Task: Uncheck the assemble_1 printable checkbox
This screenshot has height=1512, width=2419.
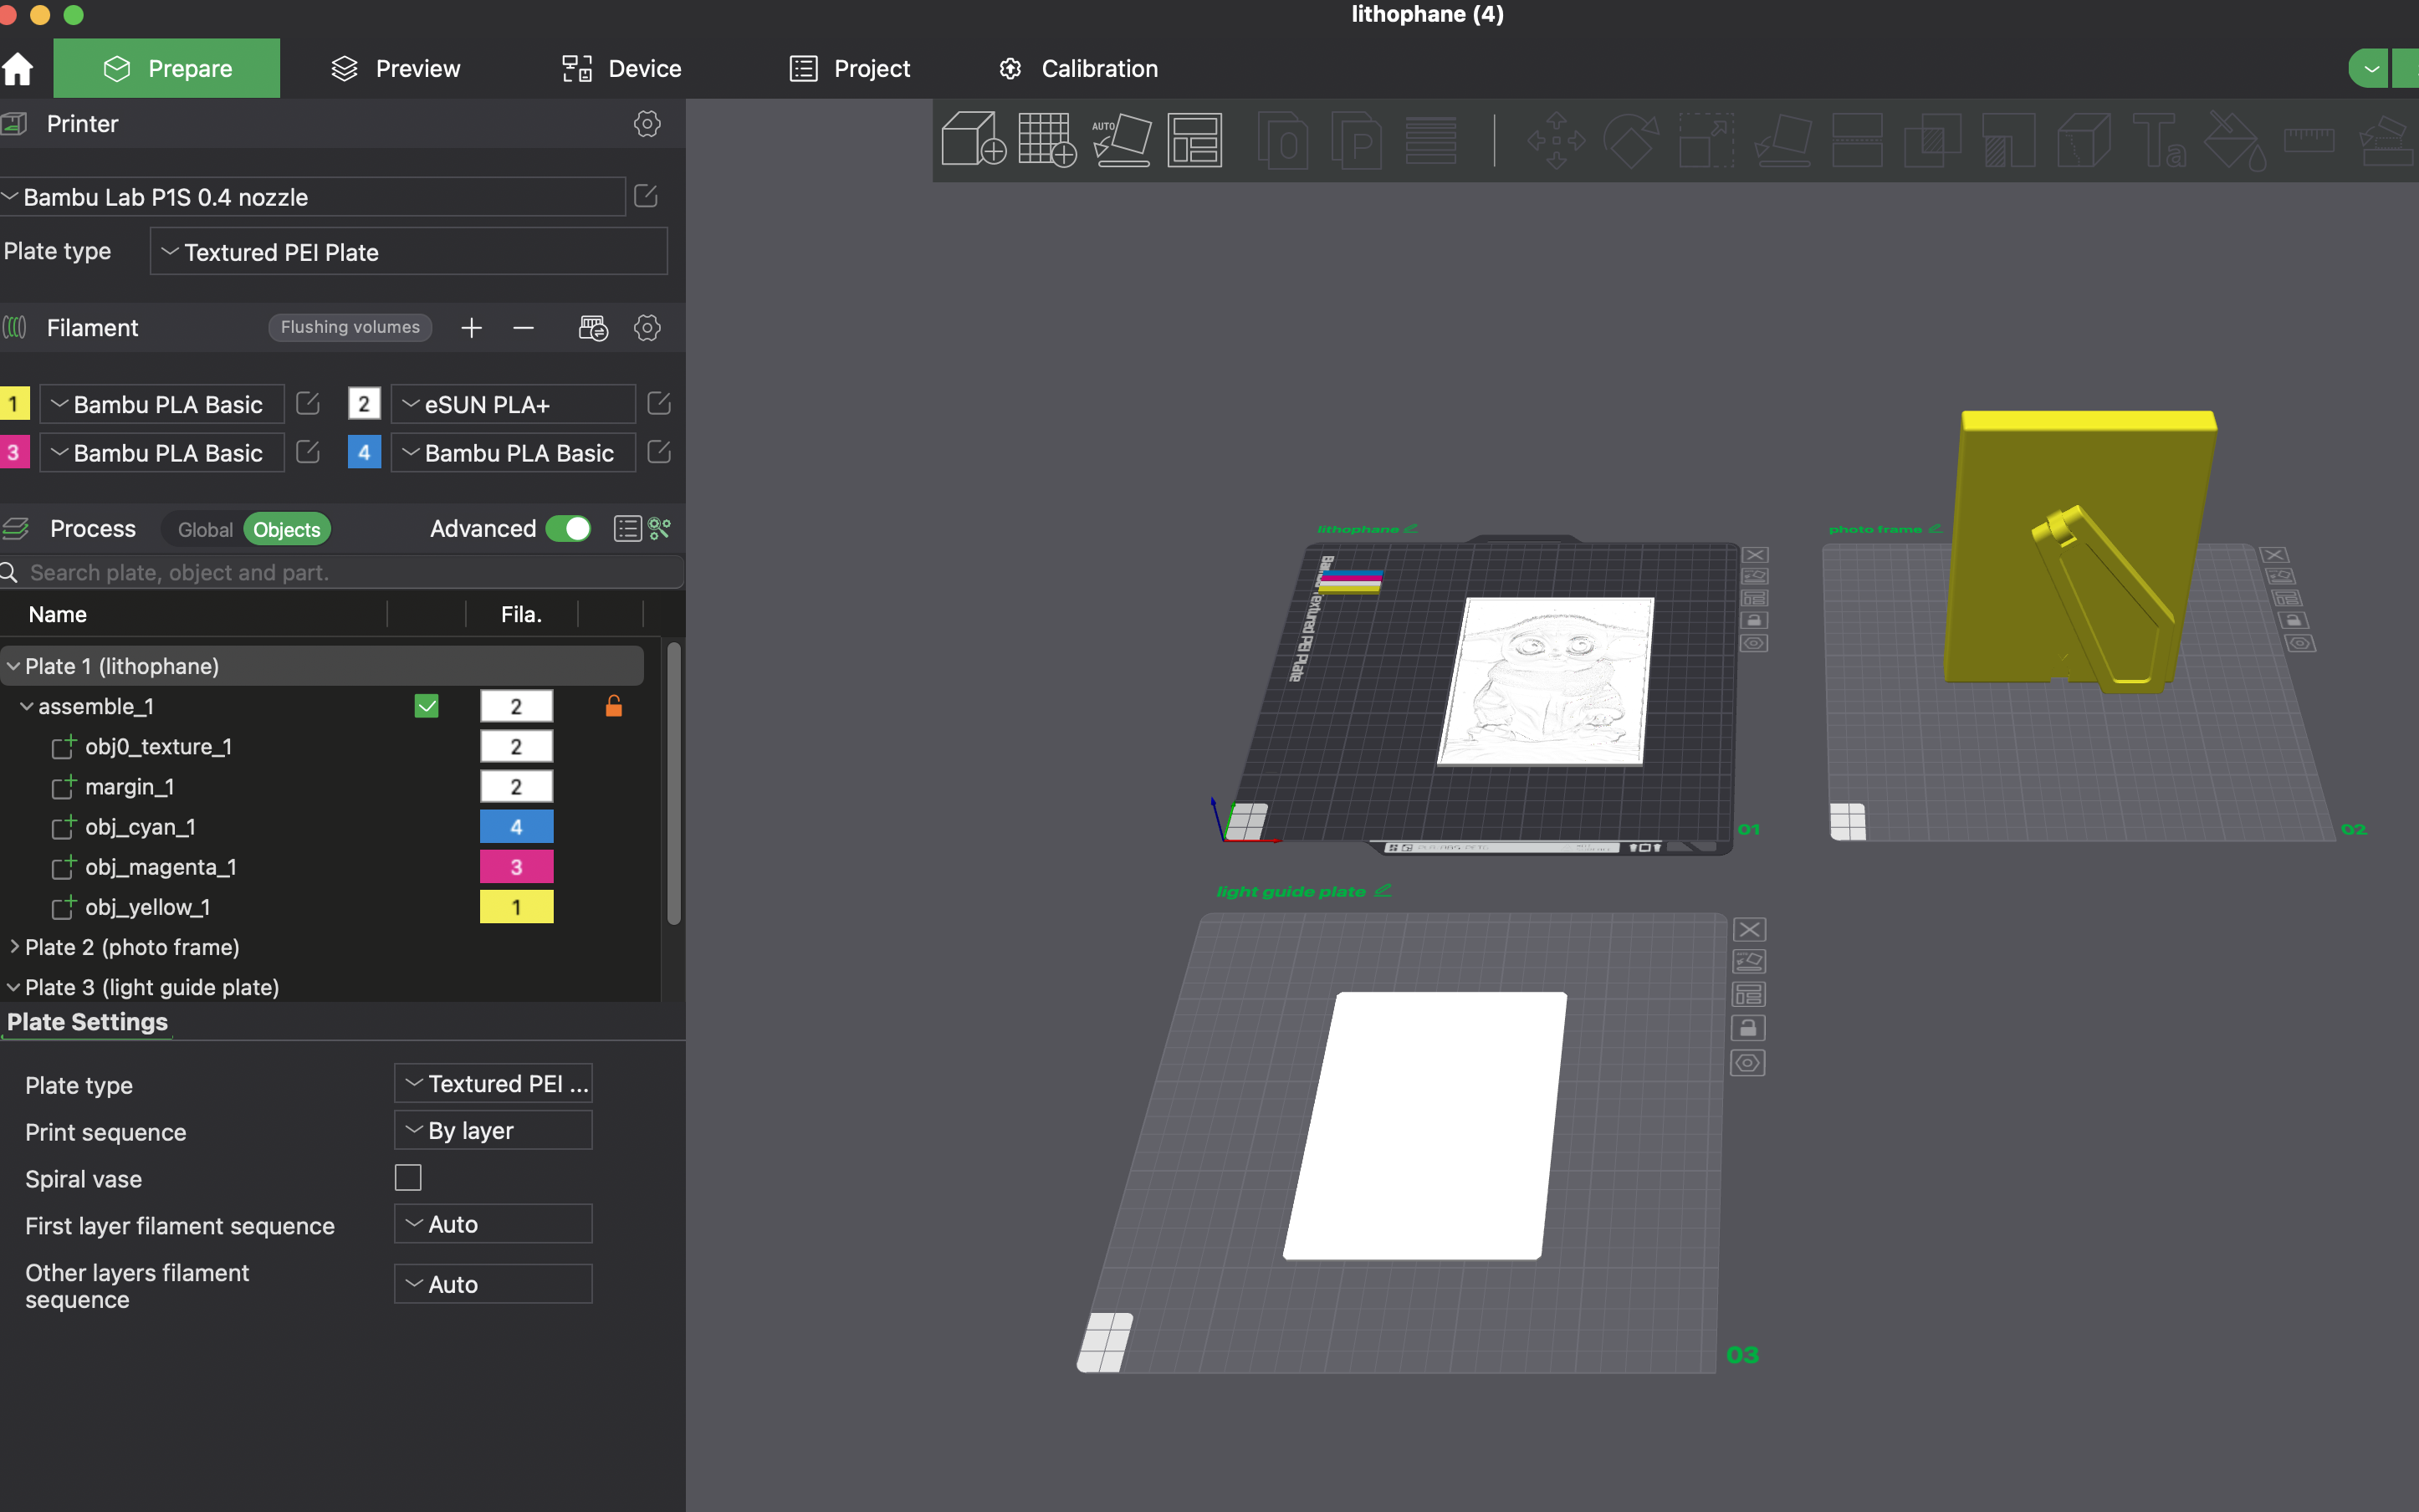Action: point(427,706)
